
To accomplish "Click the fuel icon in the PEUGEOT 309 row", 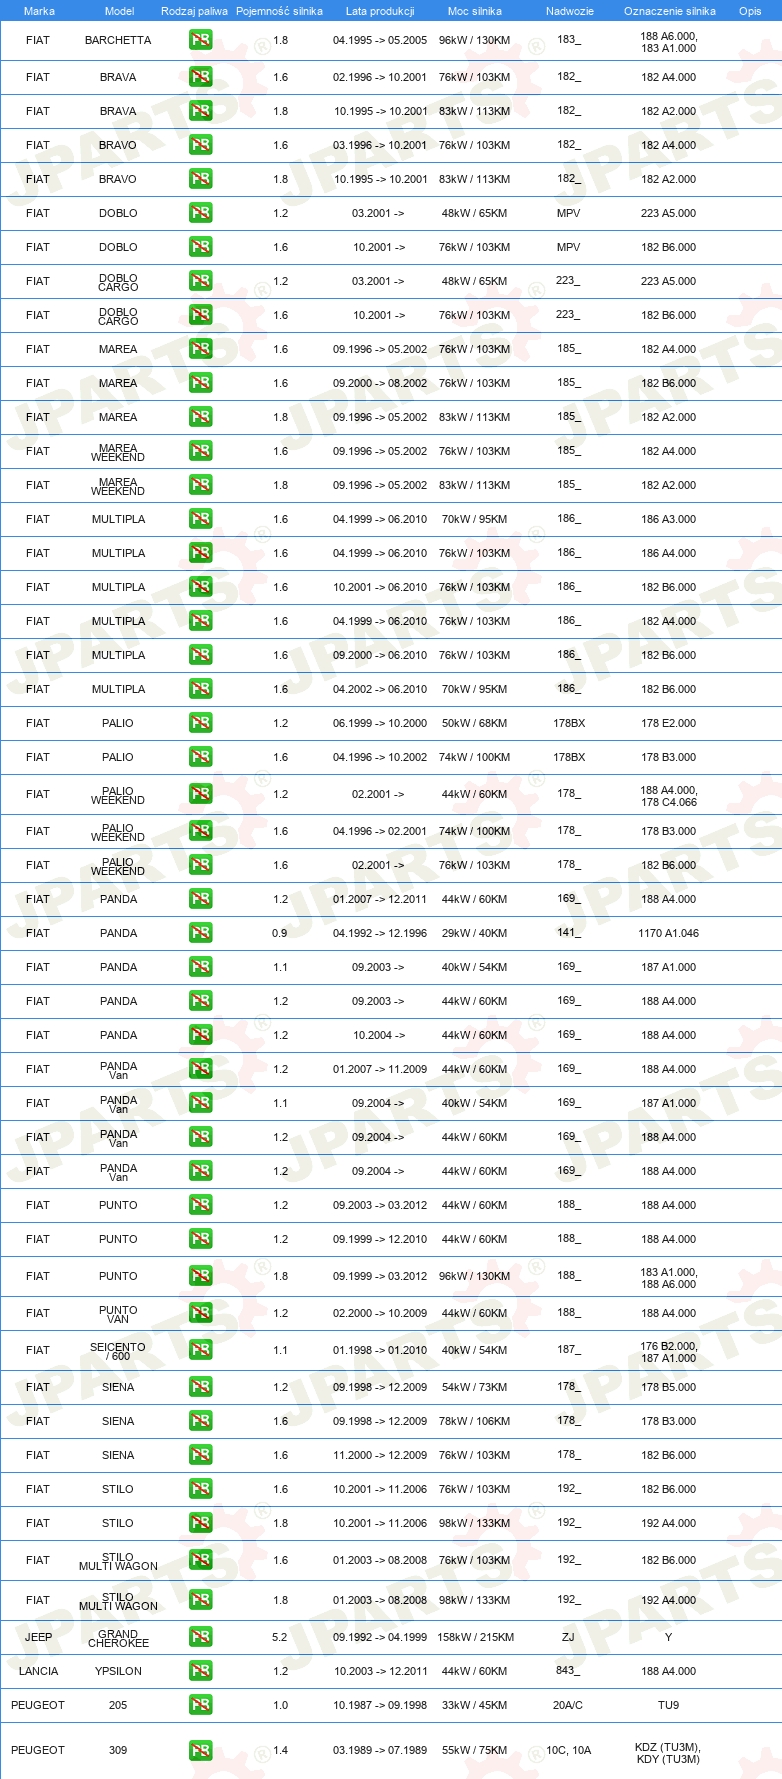I will [x=200, y=1750].
